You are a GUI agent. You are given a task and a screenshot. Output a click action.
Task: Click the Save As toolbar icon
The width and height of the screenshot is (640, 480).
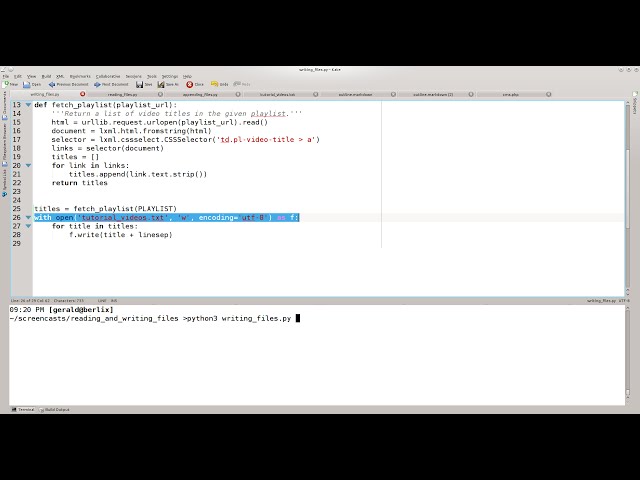(161, 84)
